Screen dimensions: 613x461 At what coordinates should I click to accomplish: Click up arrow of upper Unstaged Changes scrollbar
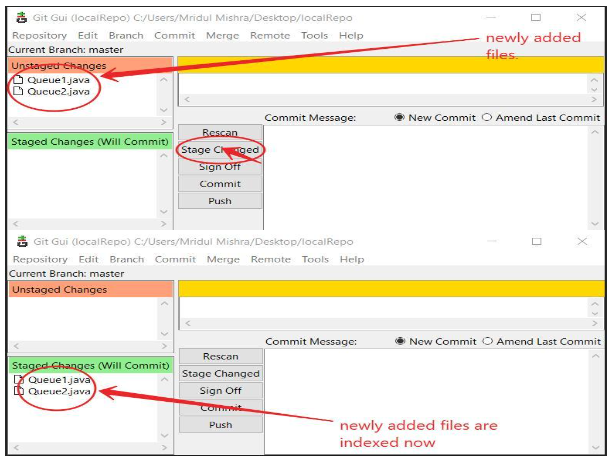164,79
